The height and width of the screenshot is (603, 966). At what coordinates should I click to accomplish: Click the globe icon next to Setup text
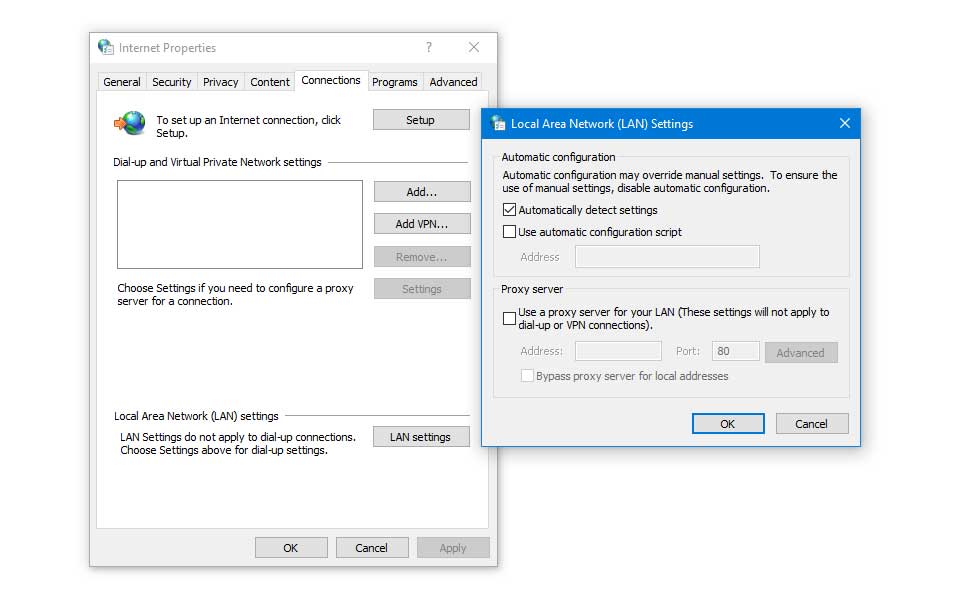(128, 120)
